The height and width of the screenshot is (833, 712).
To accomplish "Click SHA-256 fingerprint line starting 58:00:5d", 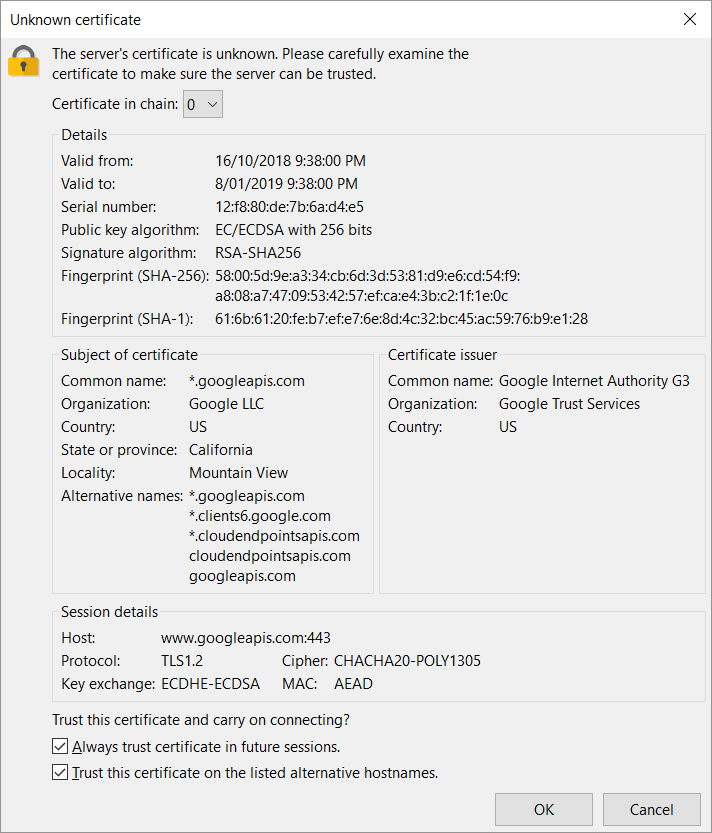I will (367, 276).
